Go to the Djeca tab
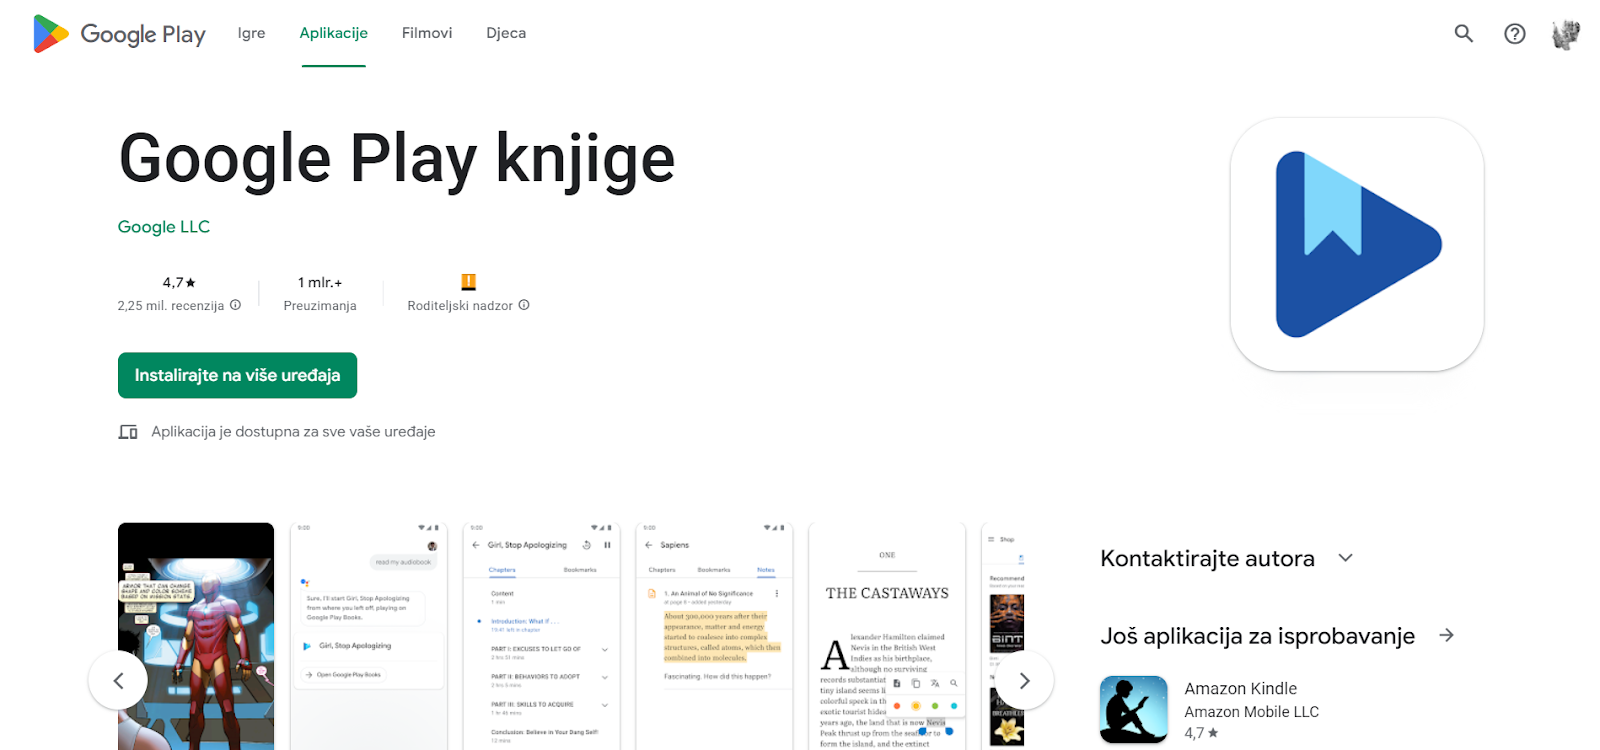The image size is (1600, 750). (x=506, y=33)
